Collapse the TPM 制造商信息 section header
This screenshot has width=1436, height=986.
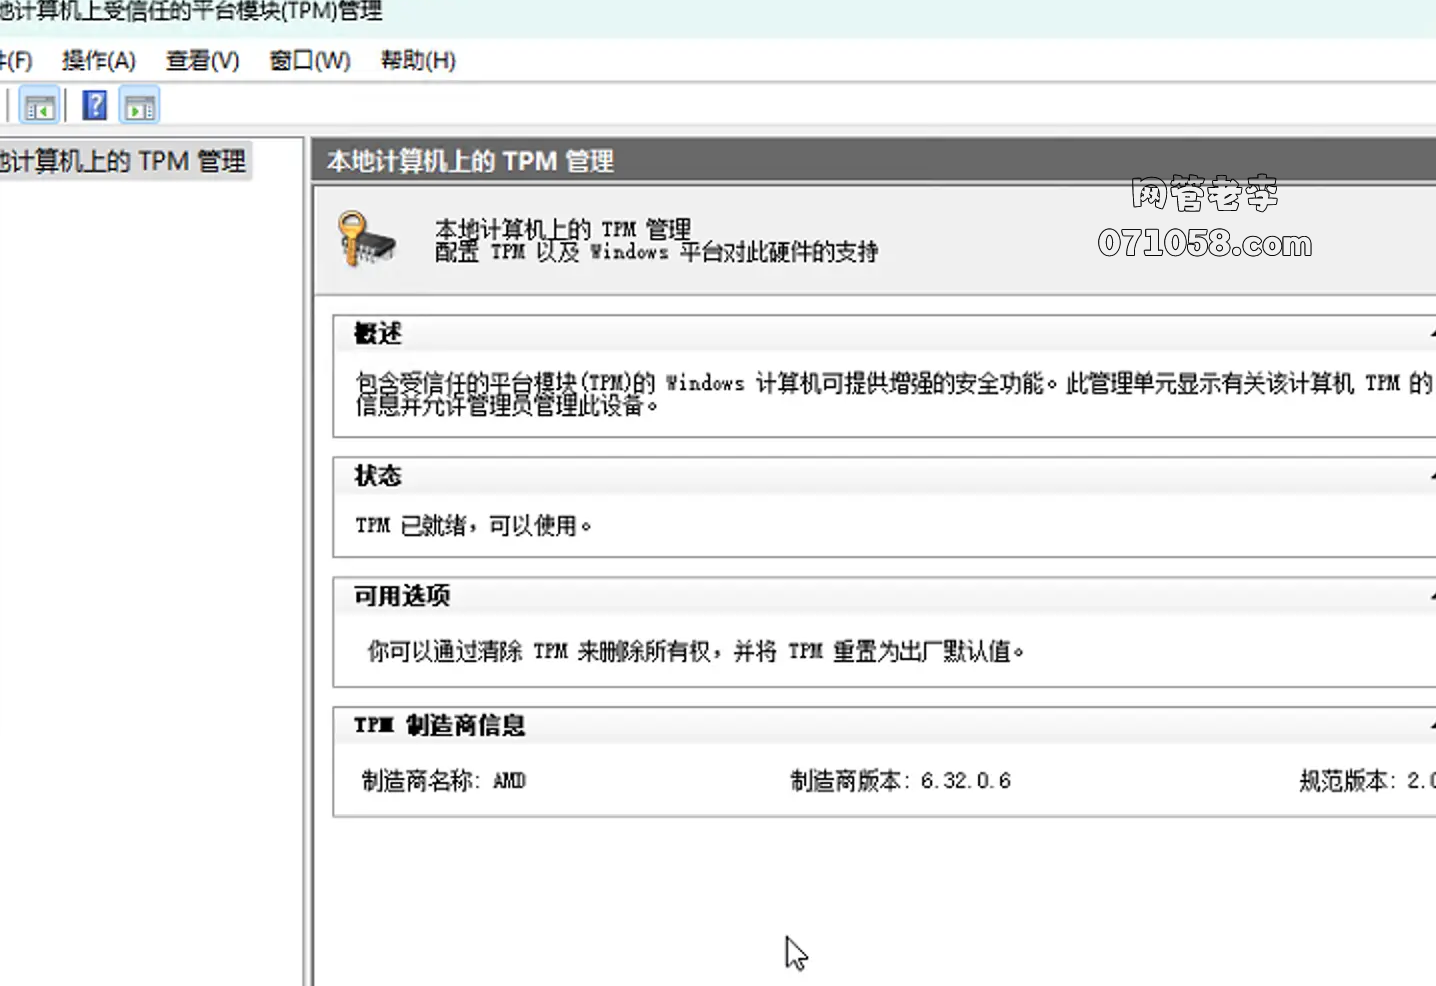pyautogui.click(x=1430, y=726)
